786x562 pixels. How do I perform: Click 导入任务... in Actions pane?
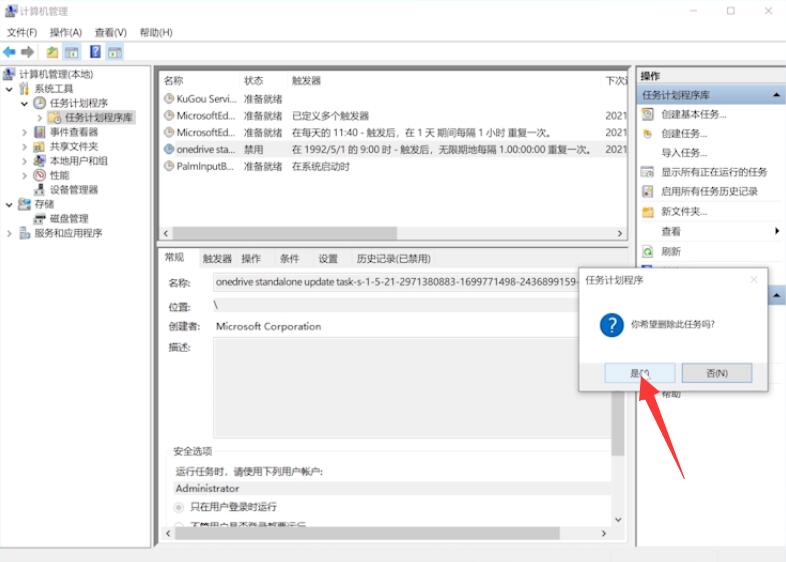coord(684,153)
